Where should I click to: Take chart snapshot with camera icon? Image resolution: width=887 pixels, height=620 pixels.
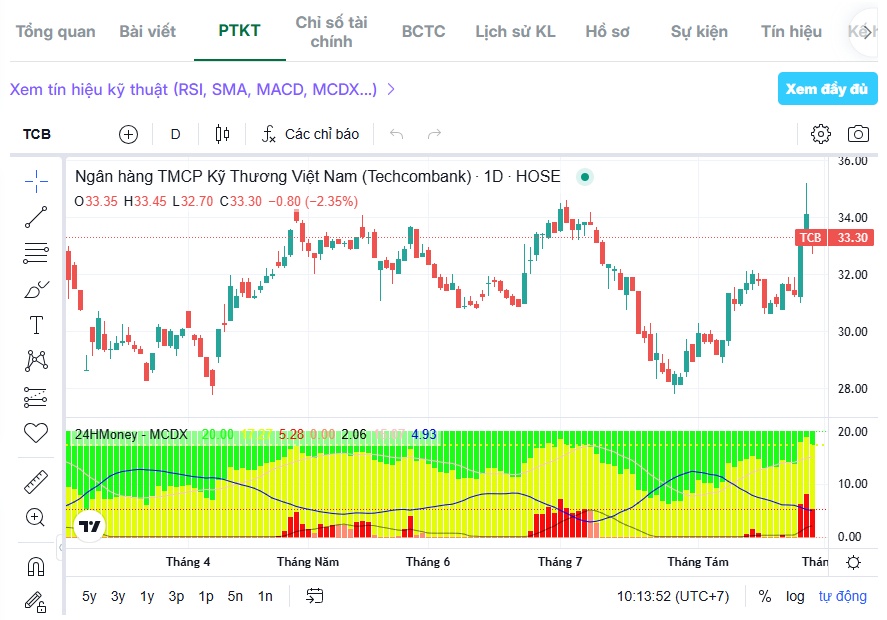click(858, 134)
